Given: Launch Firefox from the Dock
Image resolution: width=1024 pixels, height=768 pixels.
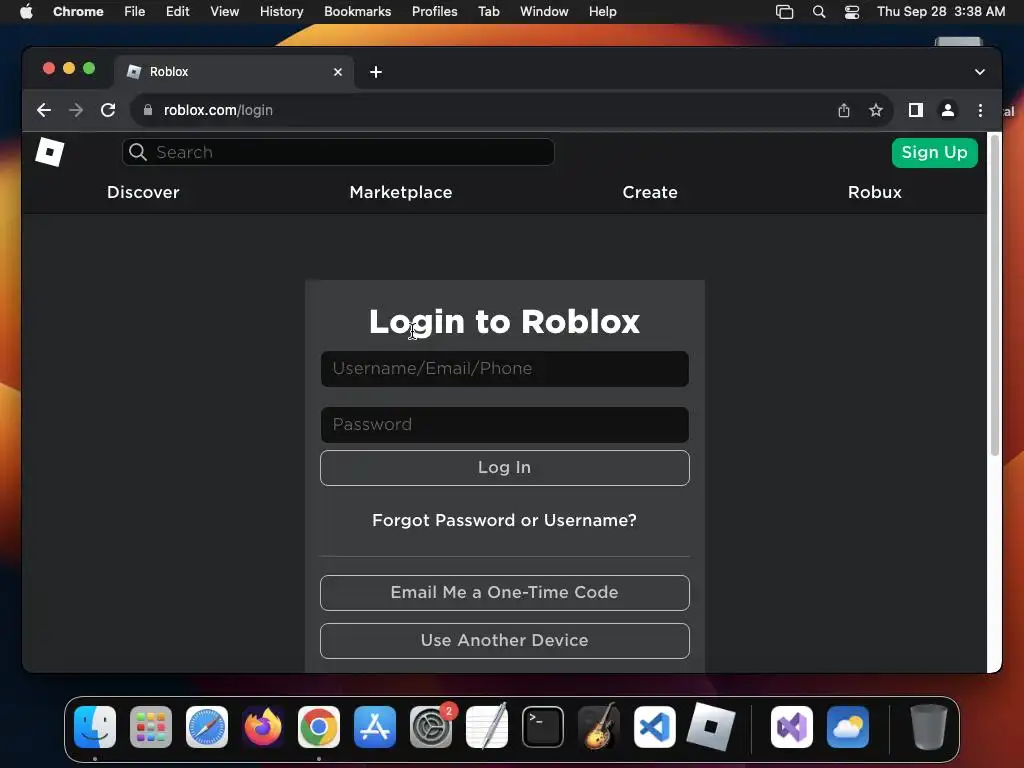Looking at the screenshot, I should [263, 727].
